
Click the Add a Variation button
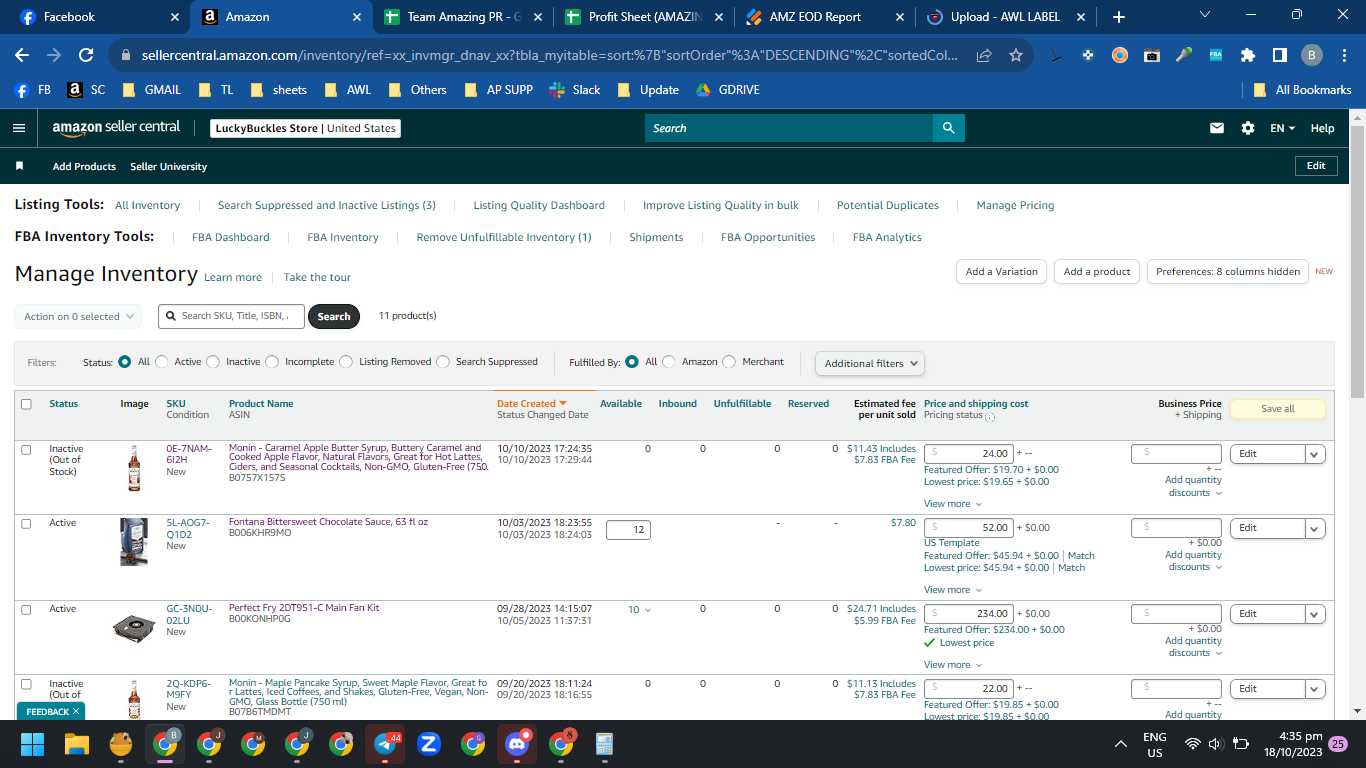click(x=1001, y=272)
